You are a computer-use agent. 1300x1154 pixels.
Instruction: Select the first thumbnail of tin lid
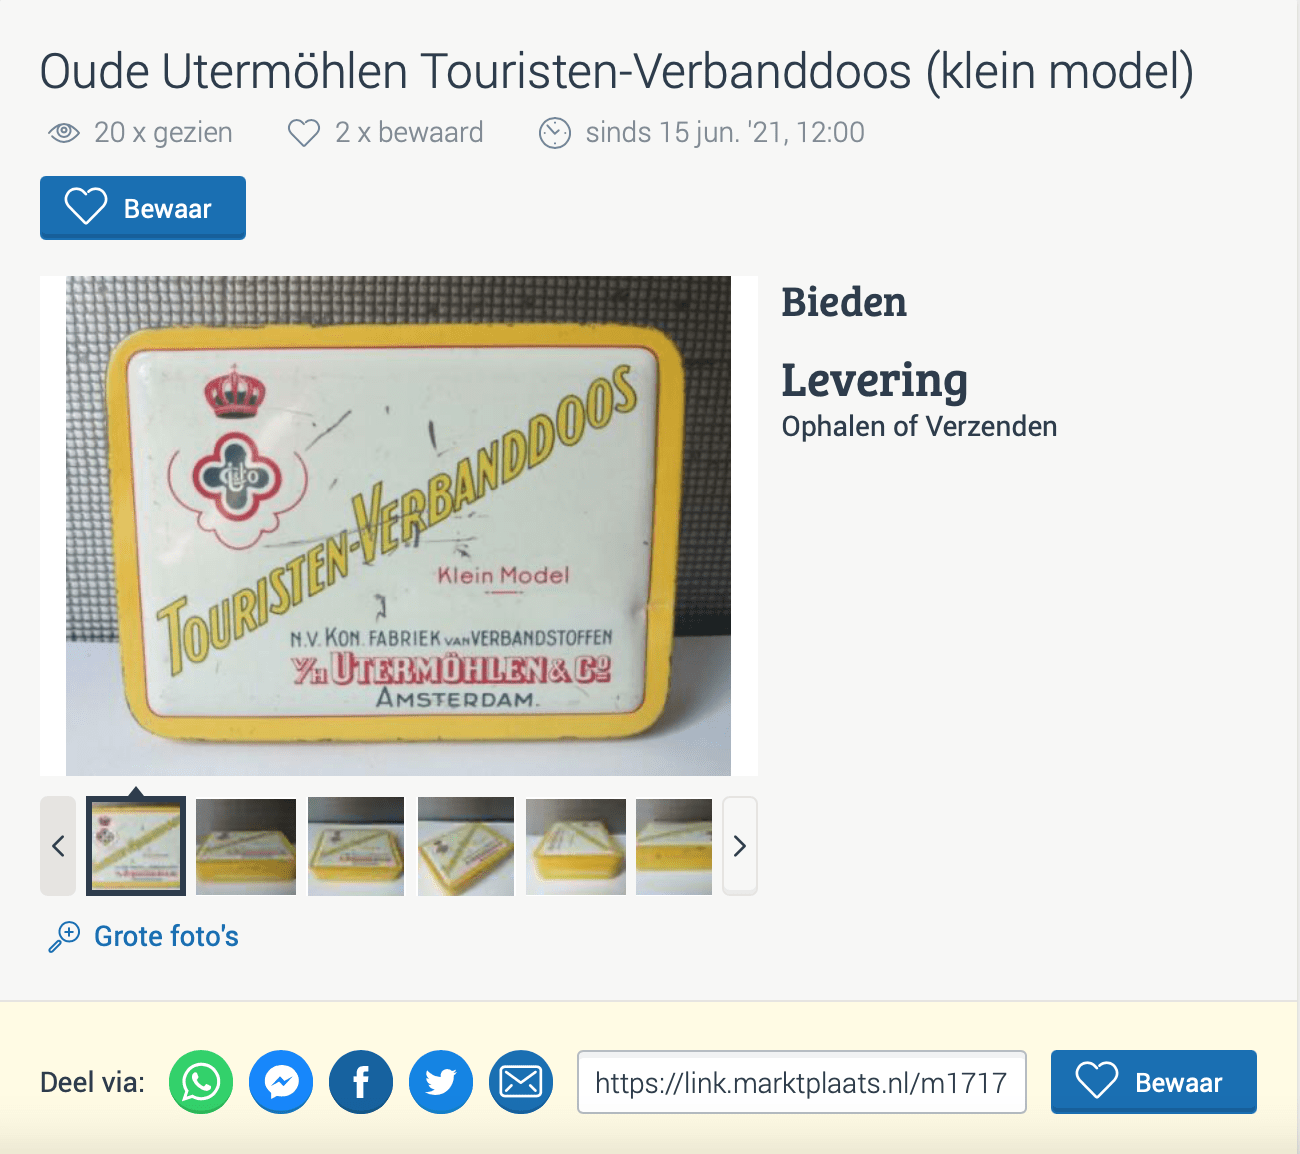[x=136, y=846]
